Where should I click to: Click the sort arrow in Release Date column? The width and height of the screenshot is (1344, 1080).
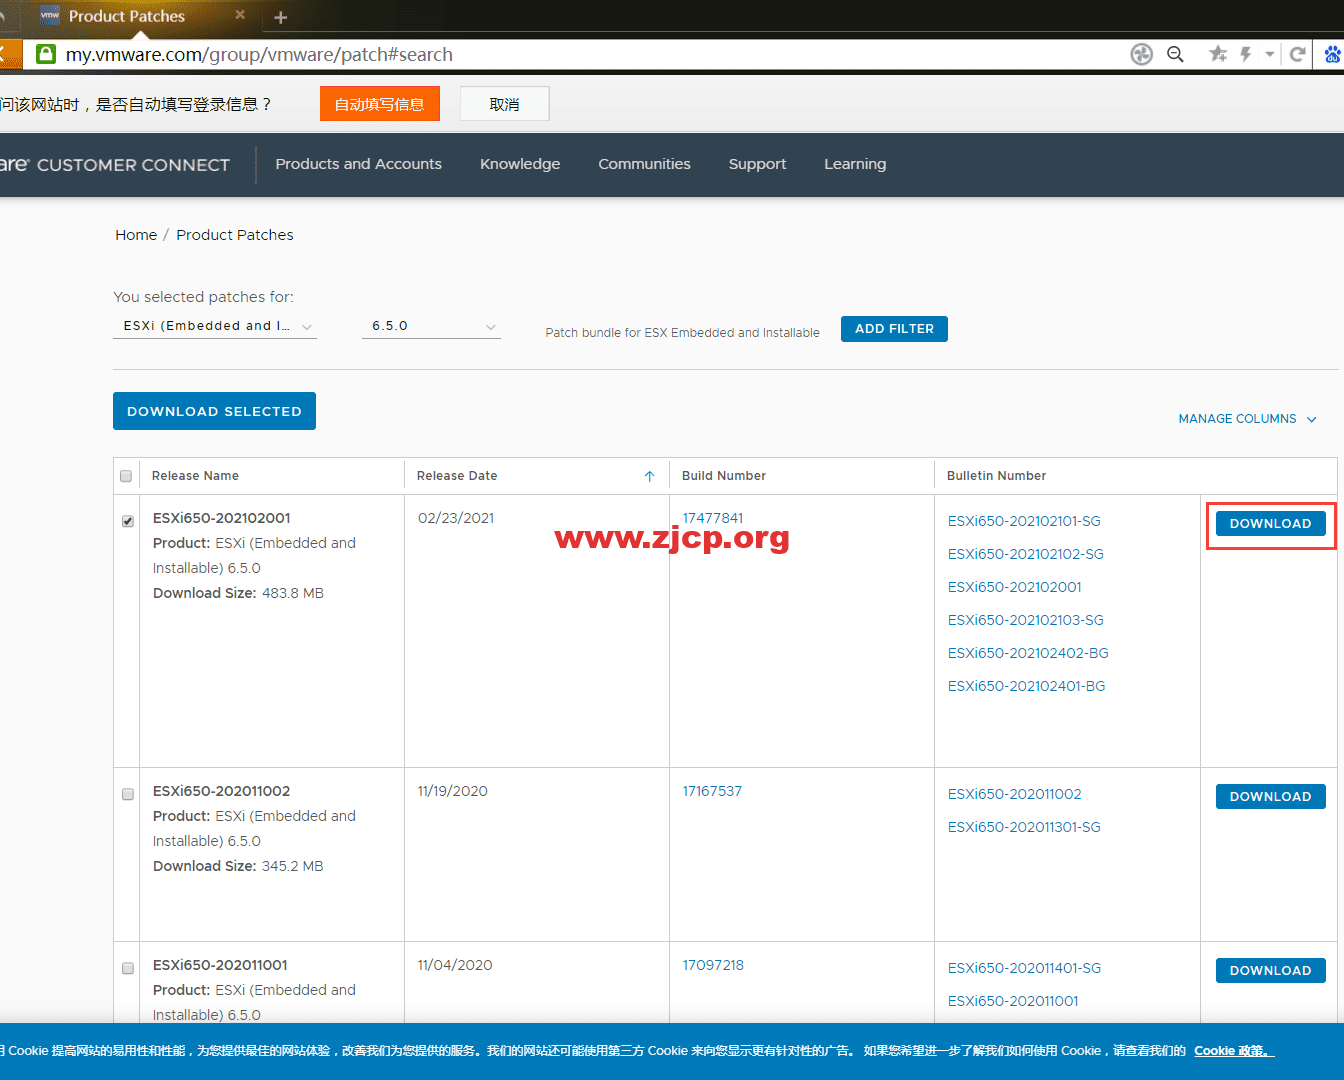649,476
